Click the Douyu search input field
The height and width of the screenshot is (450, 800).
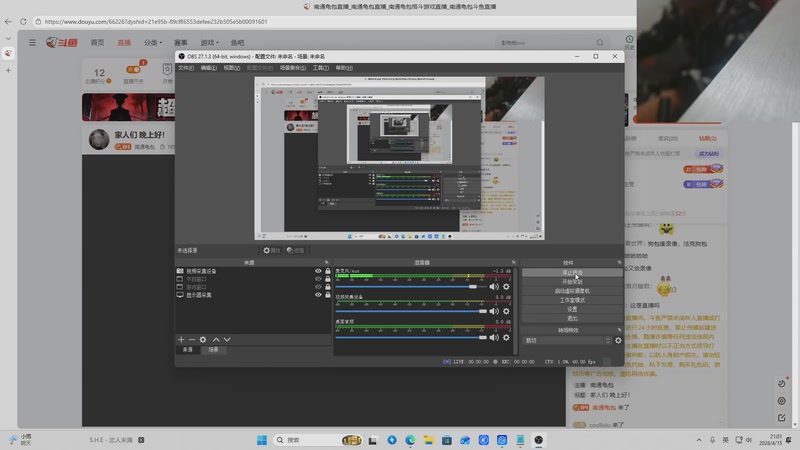pyautogui.click(x=546, y=43)
